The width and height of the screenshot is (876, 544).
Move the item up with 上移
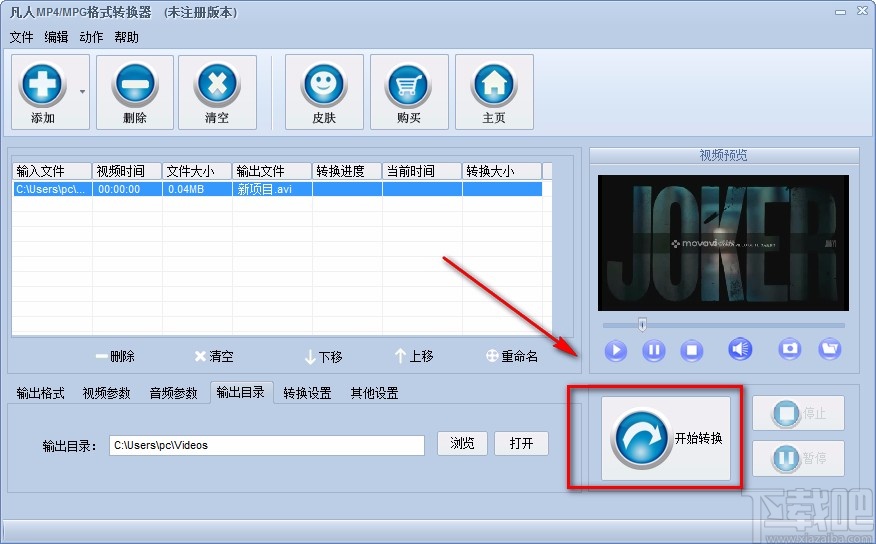(x=414, y=356)
